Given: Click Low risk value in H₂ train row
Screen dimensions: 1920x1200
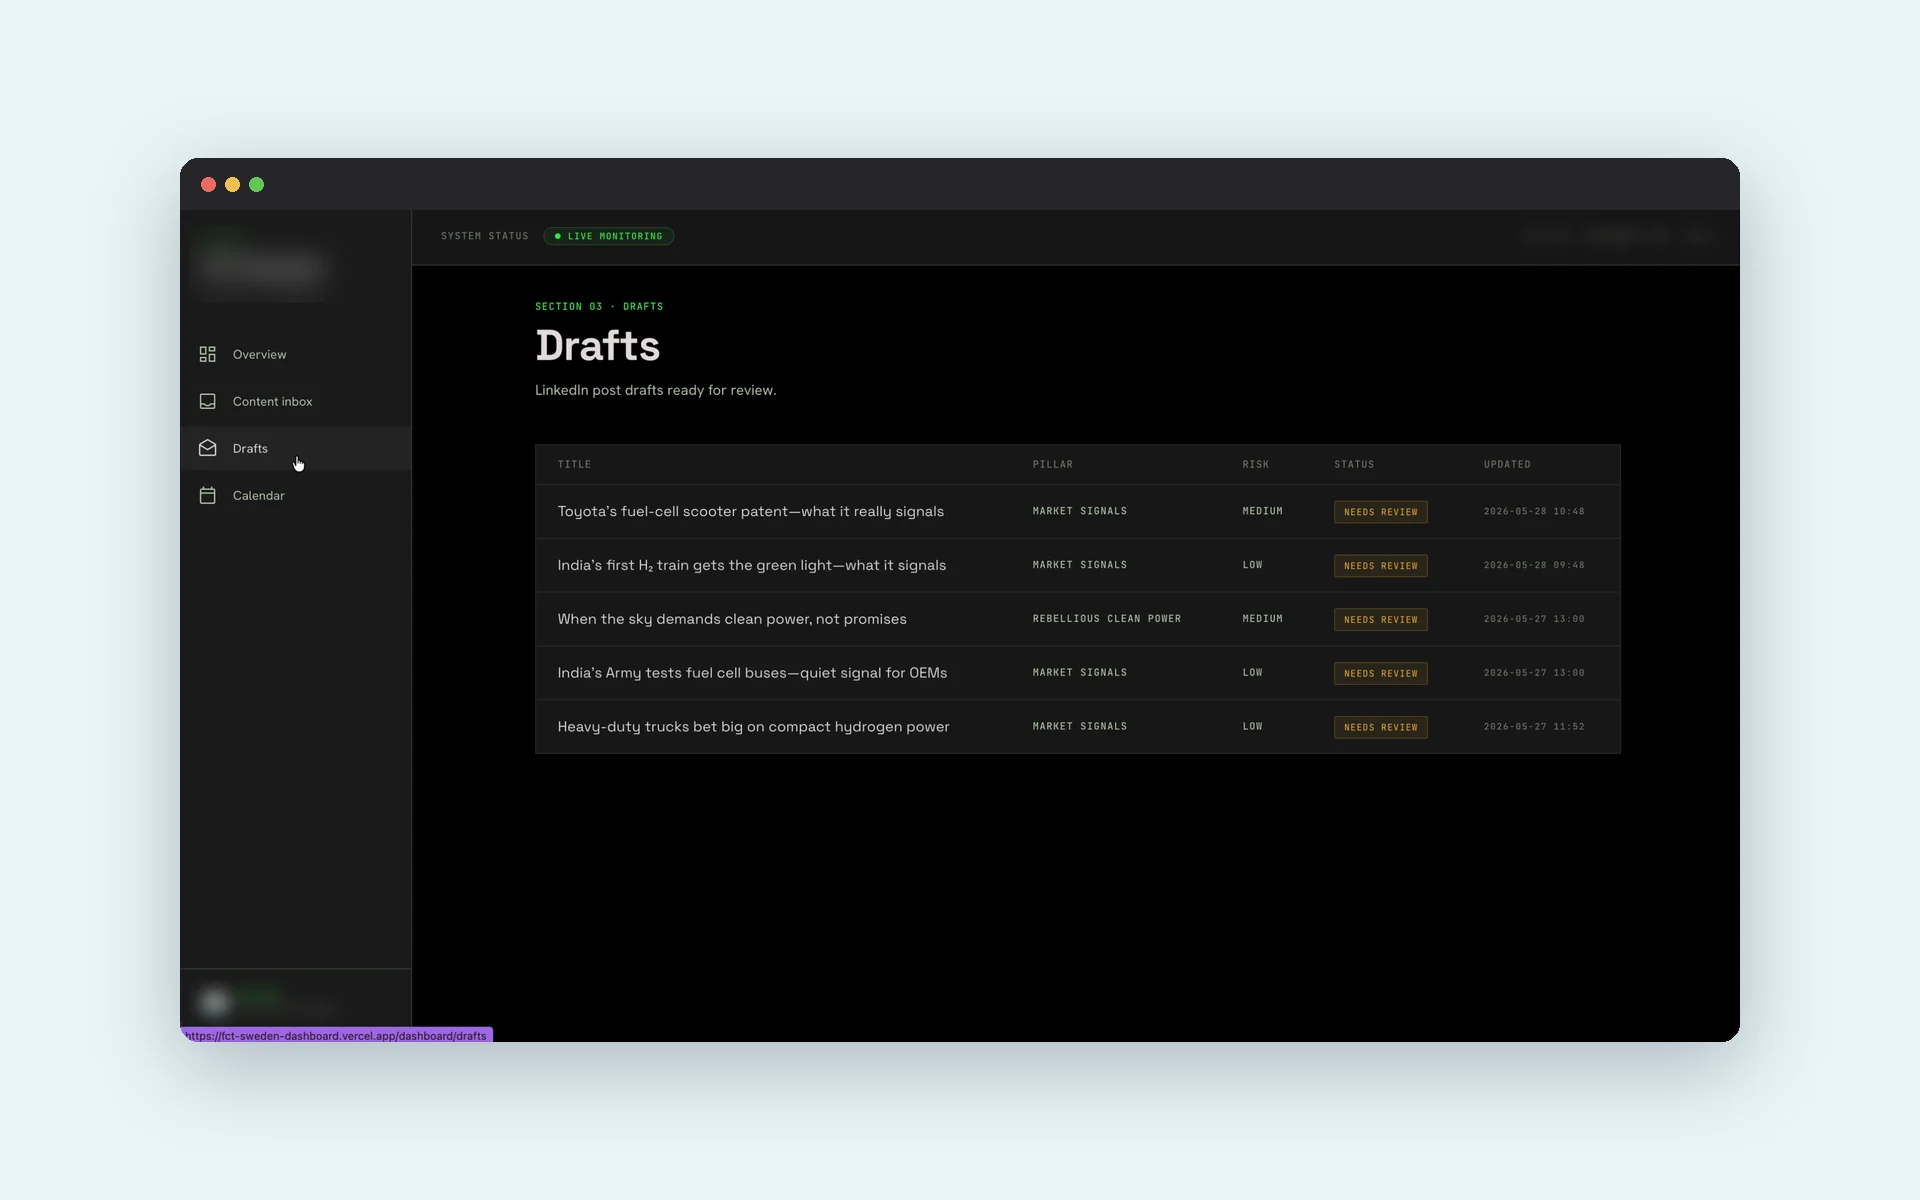Looking at the screenshot, I should tap(1252, 565).
